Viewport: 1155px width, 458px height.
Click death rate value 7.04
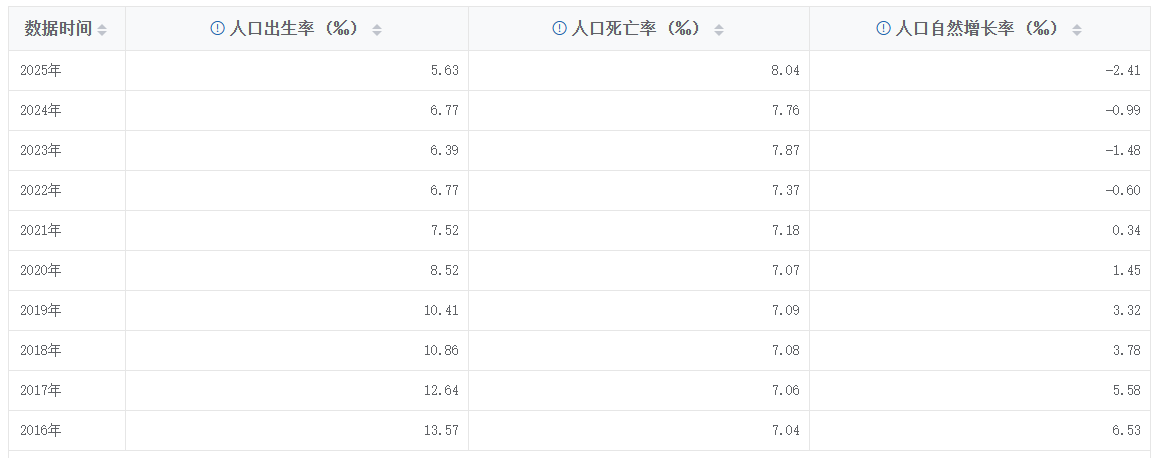click(786, 430)
